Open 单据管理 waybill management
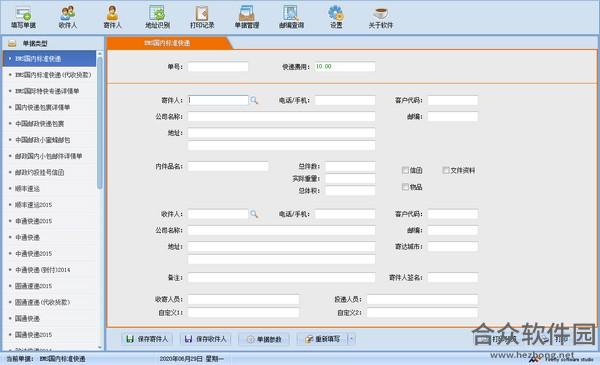The height and width of the screenshot is (365, 600). click(x=247, y=18)
